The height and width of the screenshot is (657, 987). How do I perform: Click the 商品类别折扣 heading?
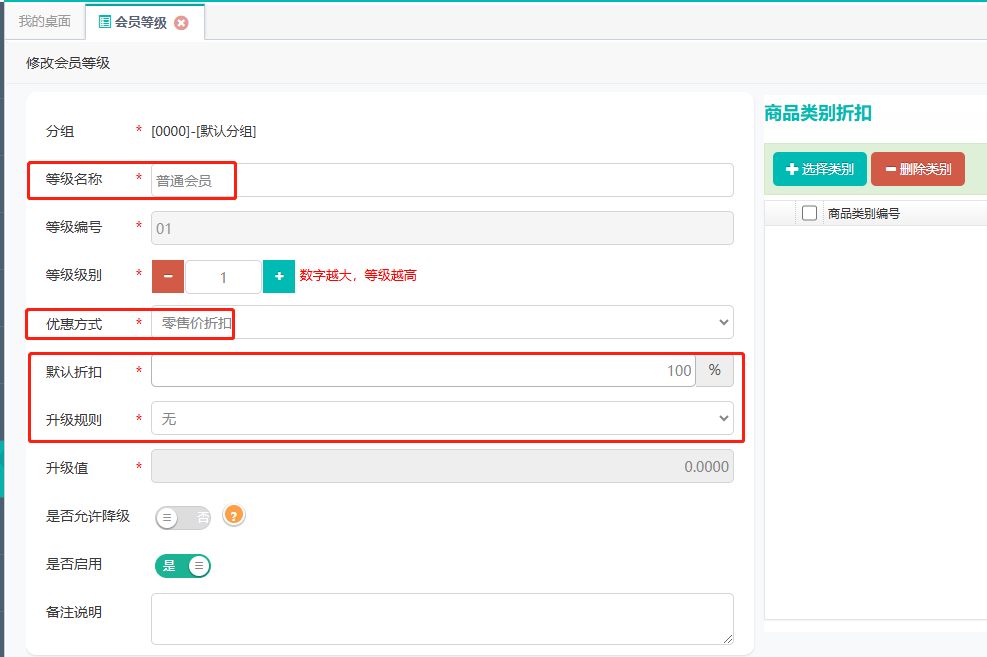click(x=818, y=113)
